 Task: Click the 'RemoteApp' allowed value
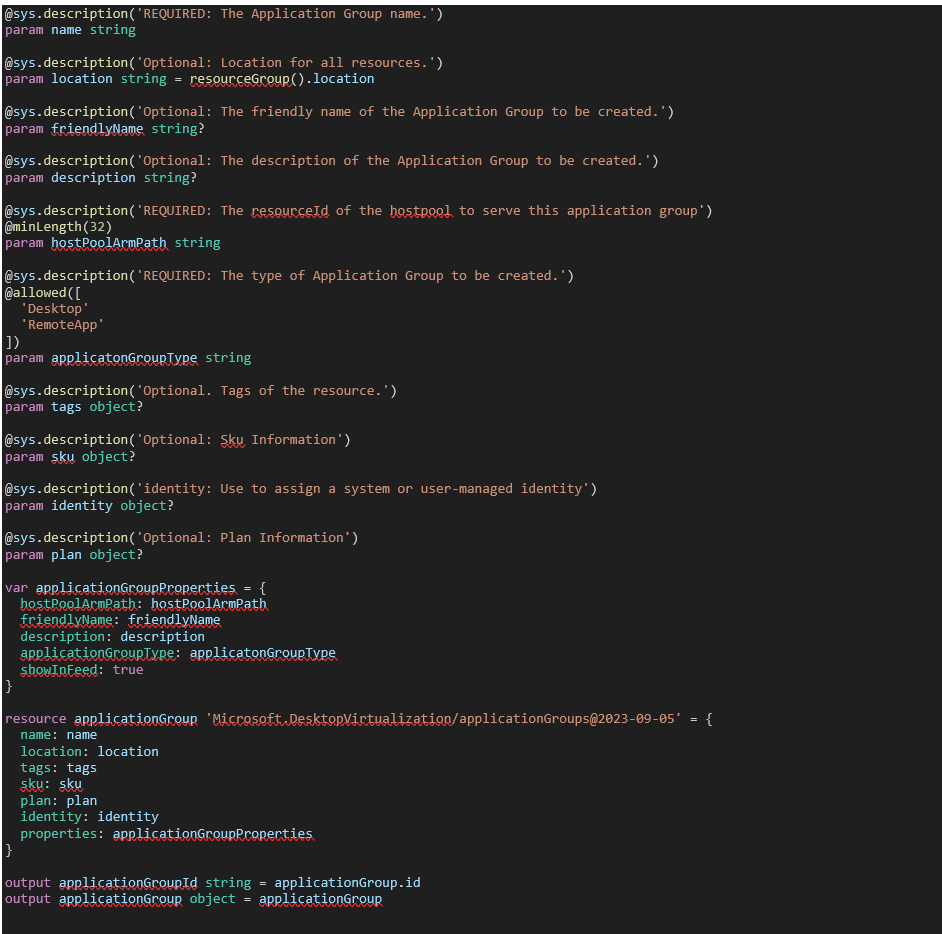(62, 324)
